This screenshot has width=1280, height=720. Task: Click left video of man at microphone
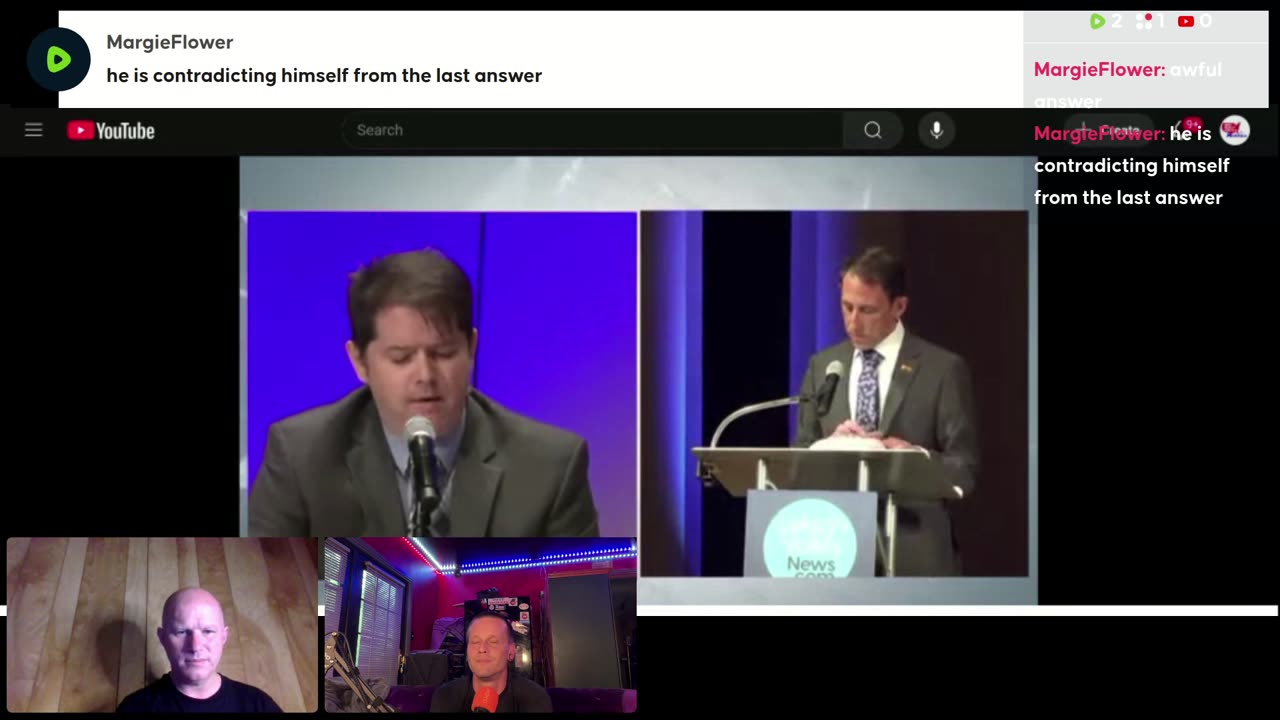click(442, 374)
